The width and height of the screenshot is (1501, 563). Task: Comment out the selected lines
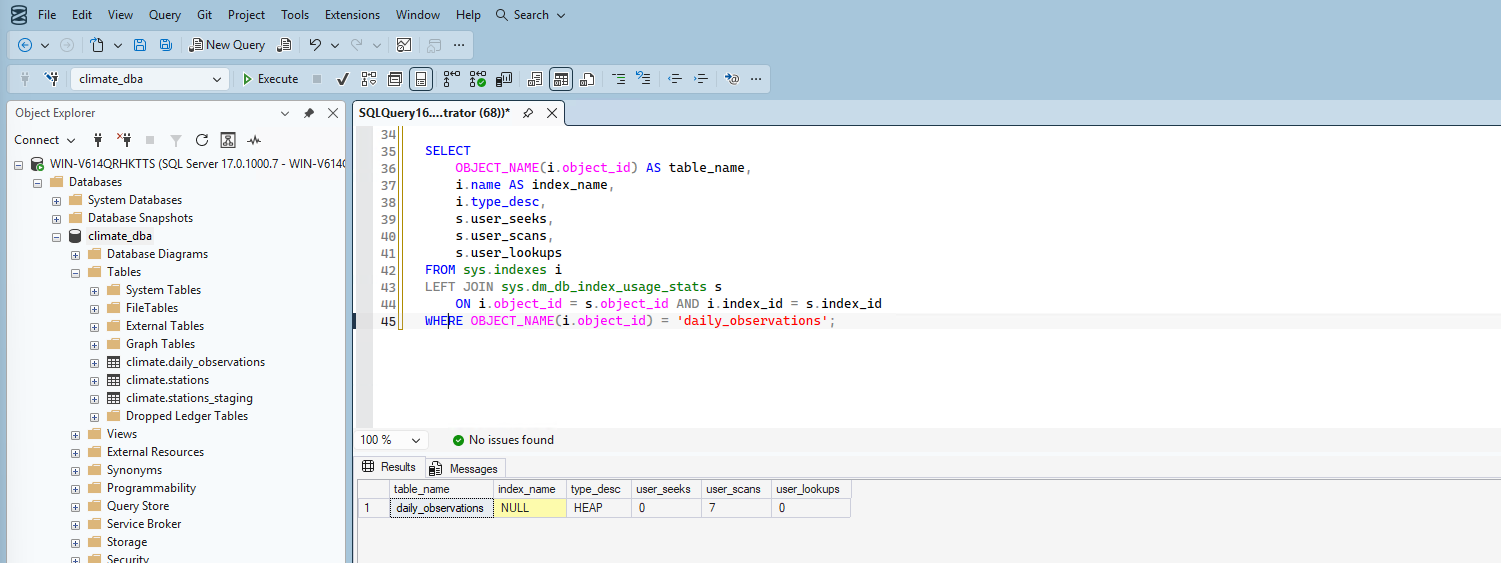click(x=619, y=79)
